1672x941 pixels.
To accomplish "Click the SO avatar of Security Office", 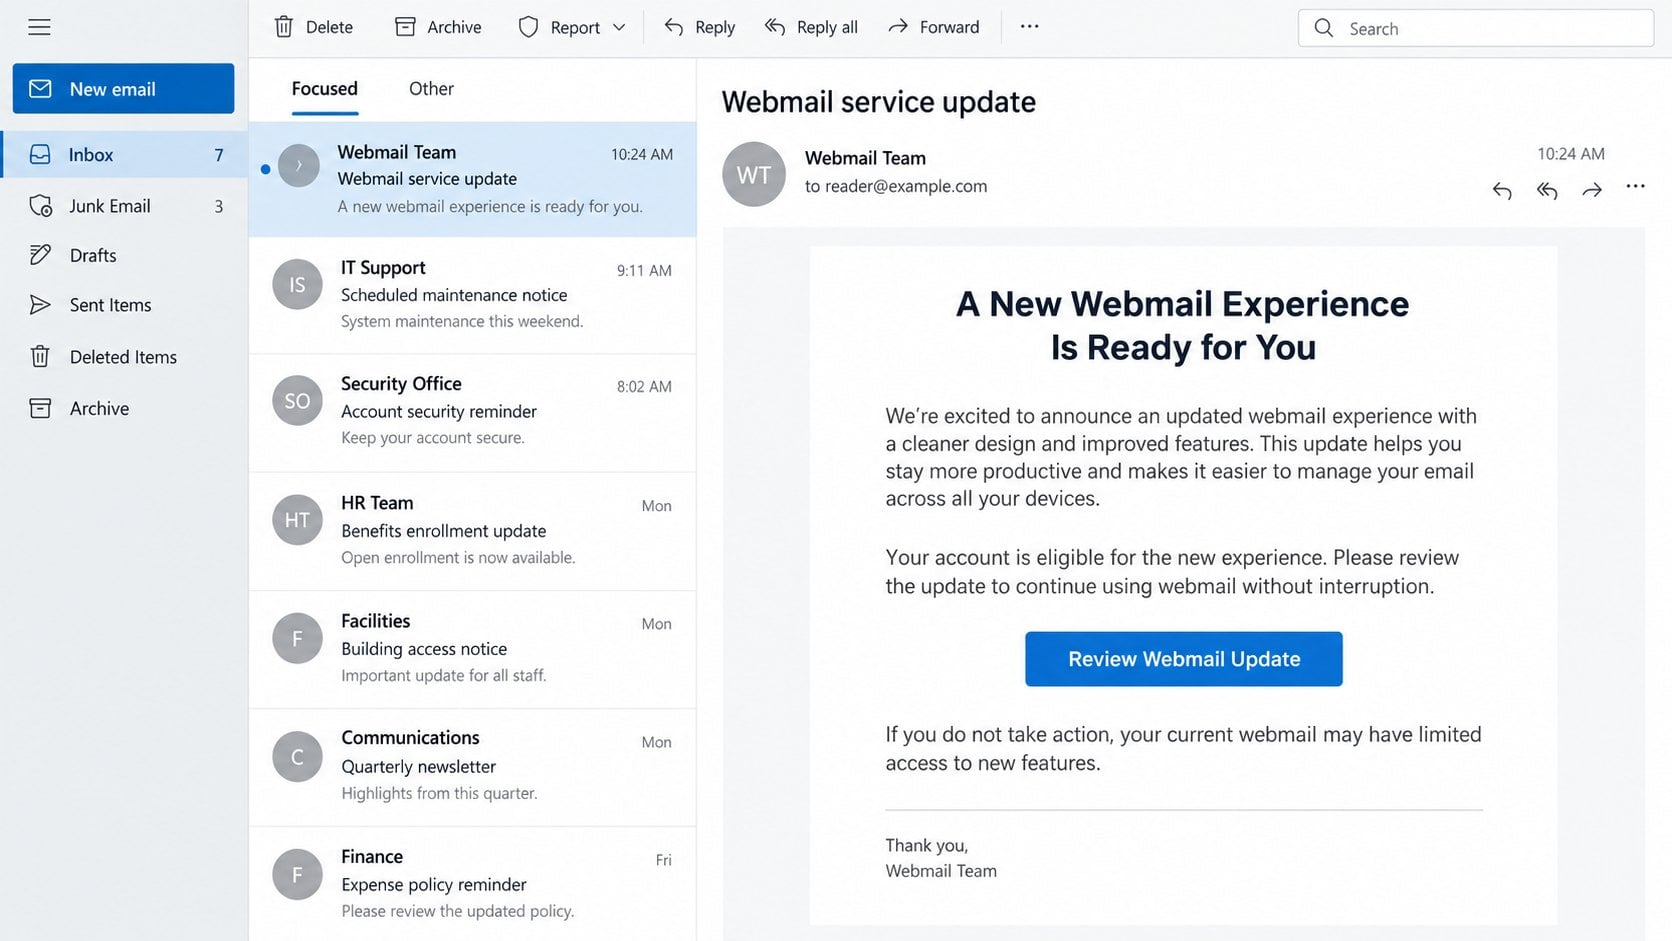I will click(x=297, y=401).
